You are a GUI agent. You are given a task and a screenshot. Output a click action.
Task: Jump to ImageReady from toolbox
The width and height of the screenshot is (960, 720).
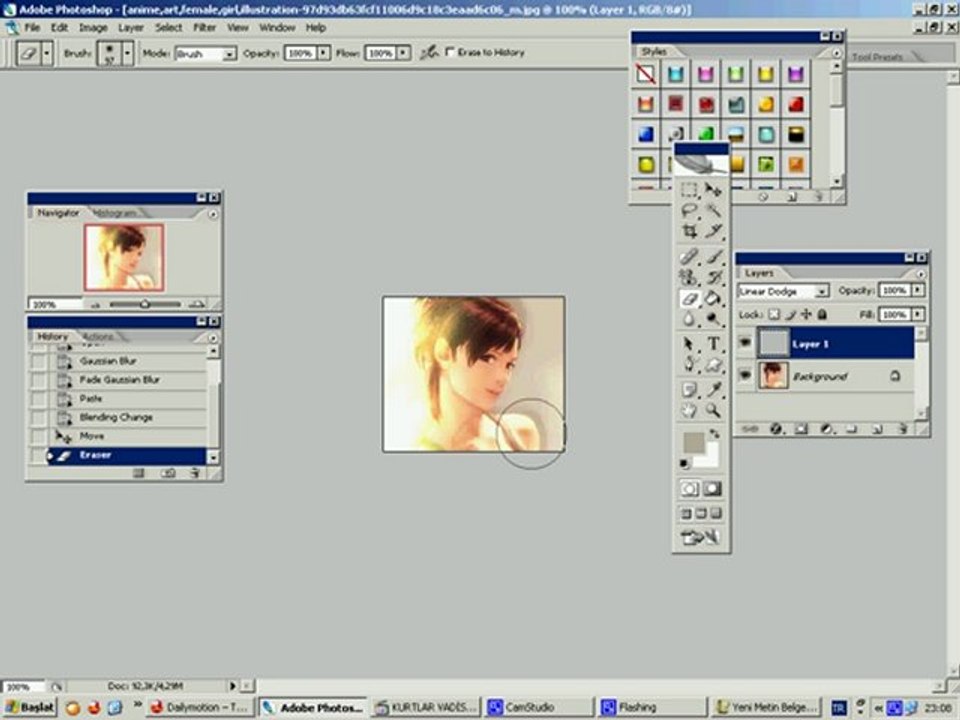tap(700, 538)
